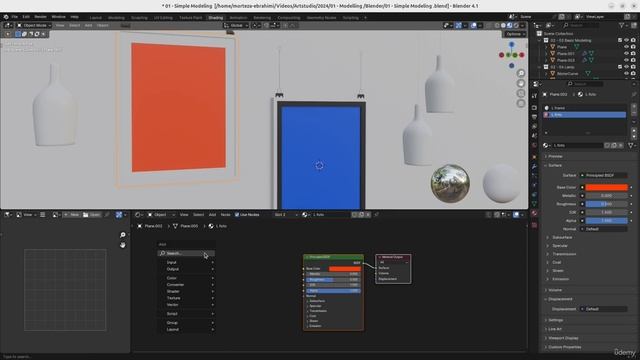Open the Modifiers wrench properties tab
The image size is (640, 360).
[x=534, y=166]
